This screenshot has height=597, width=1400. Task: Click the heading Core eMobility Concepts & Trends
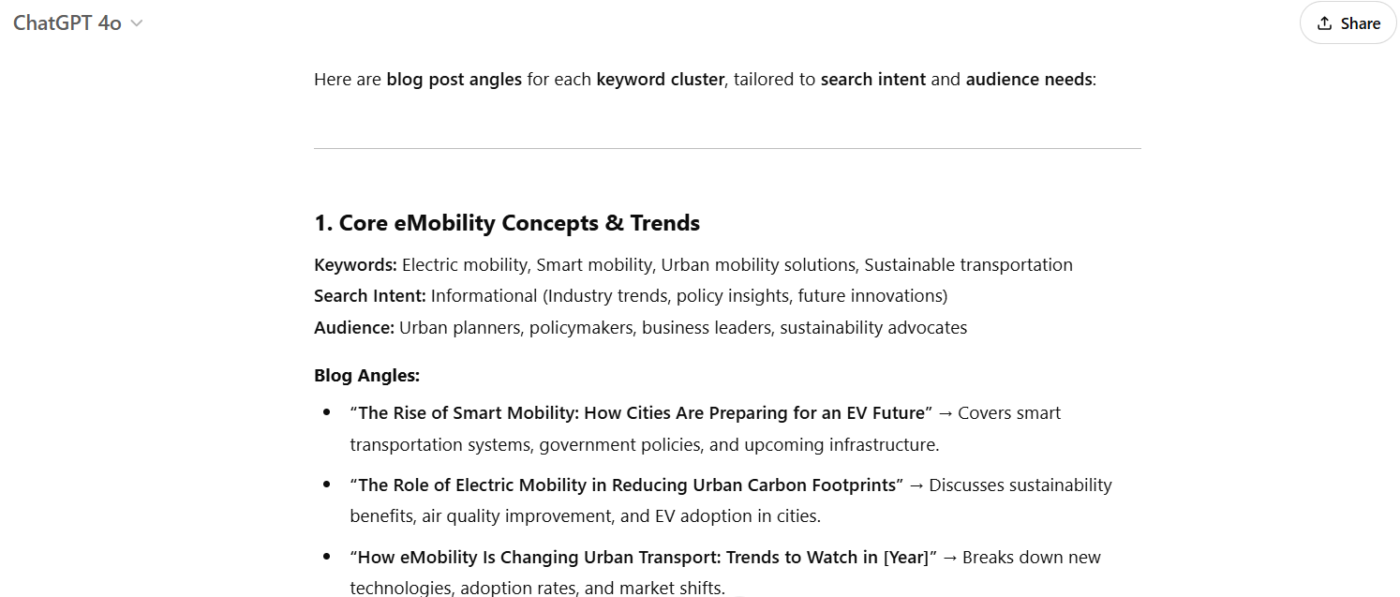tap(507, 223)
